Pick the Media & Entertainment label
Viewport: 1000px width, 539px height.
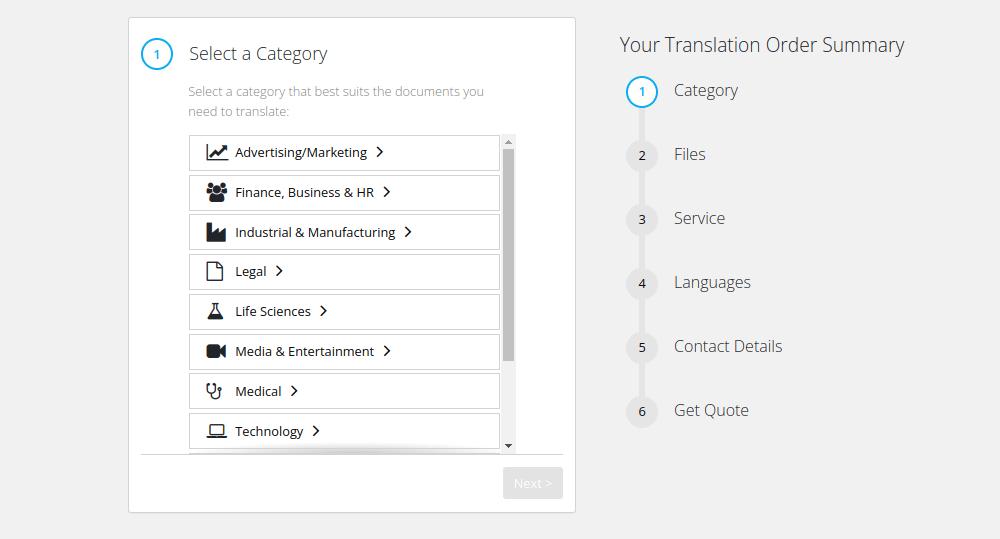(x=304, y=351)
